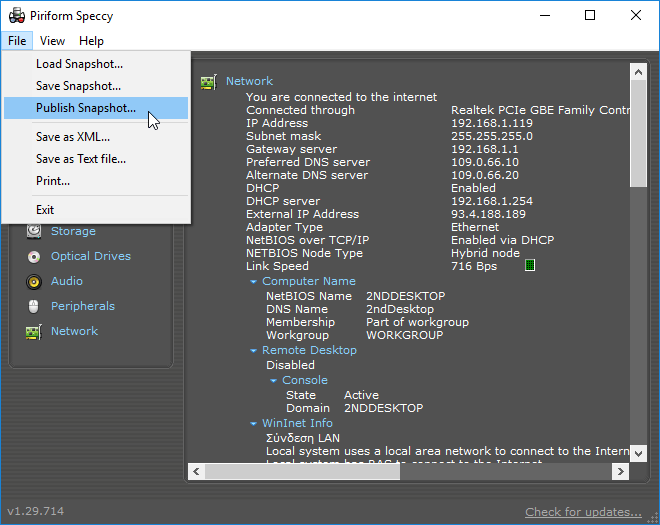Click Remote Desktop 'Disabled' status text
Viewport: 660px width, 525px height.
click(290, 365)
